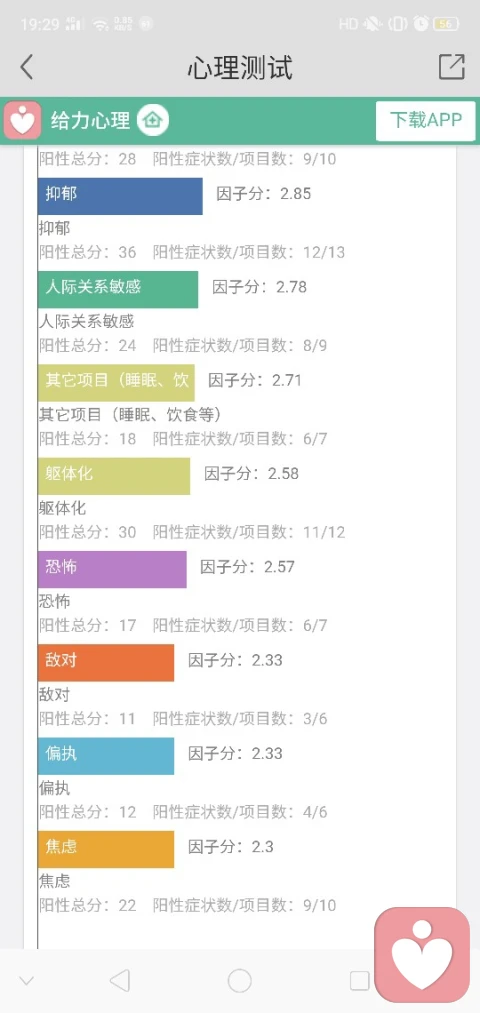Select the purple 恐怖 factor bar
Screen dimensions: 480x1013
pyautogui.click(x=112, y=569)
